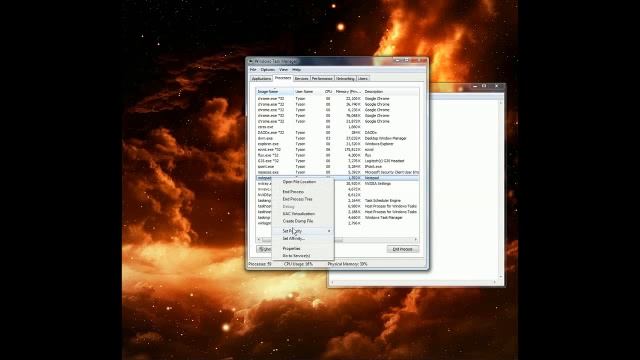
Task: Select the Microsoft Security Client process row
Action: [x=337, y=172]
